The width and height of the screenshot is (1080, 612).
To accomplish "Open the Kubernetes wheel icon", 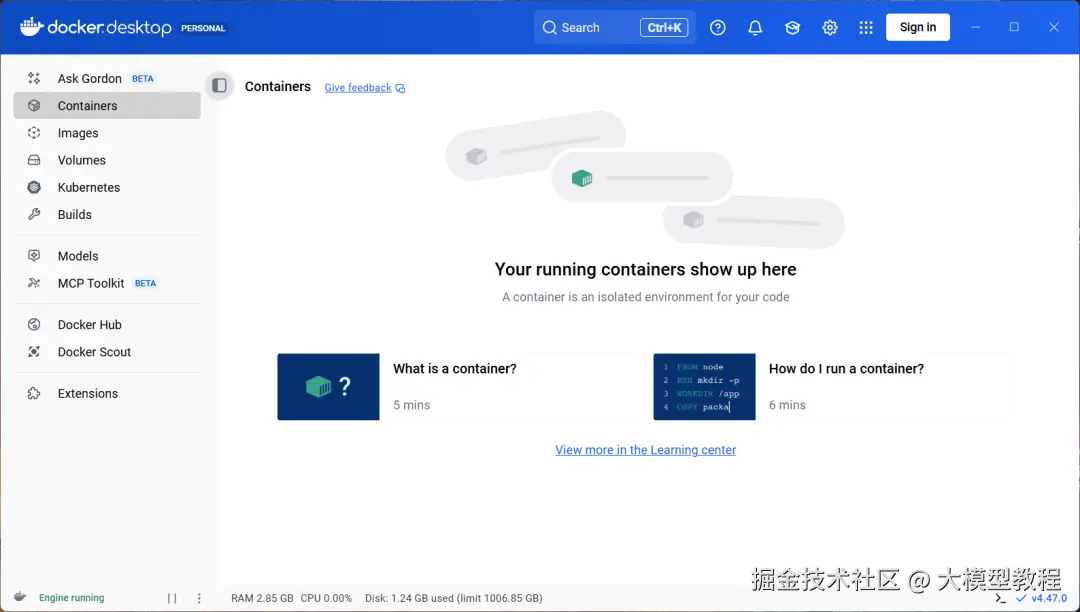I will click(34, 187).
